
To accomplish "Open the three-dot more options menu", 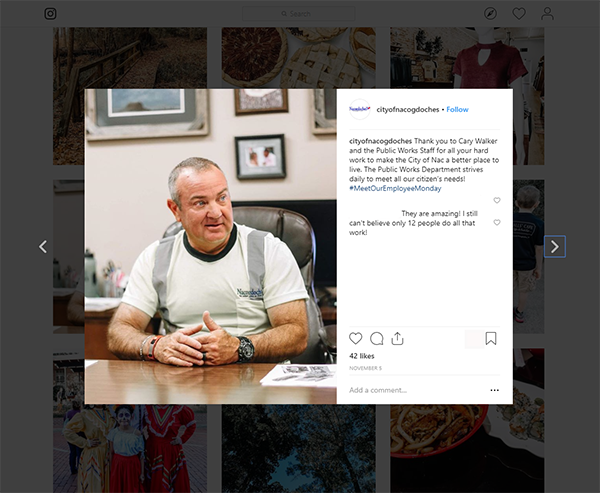I will (x=494, y=390).
